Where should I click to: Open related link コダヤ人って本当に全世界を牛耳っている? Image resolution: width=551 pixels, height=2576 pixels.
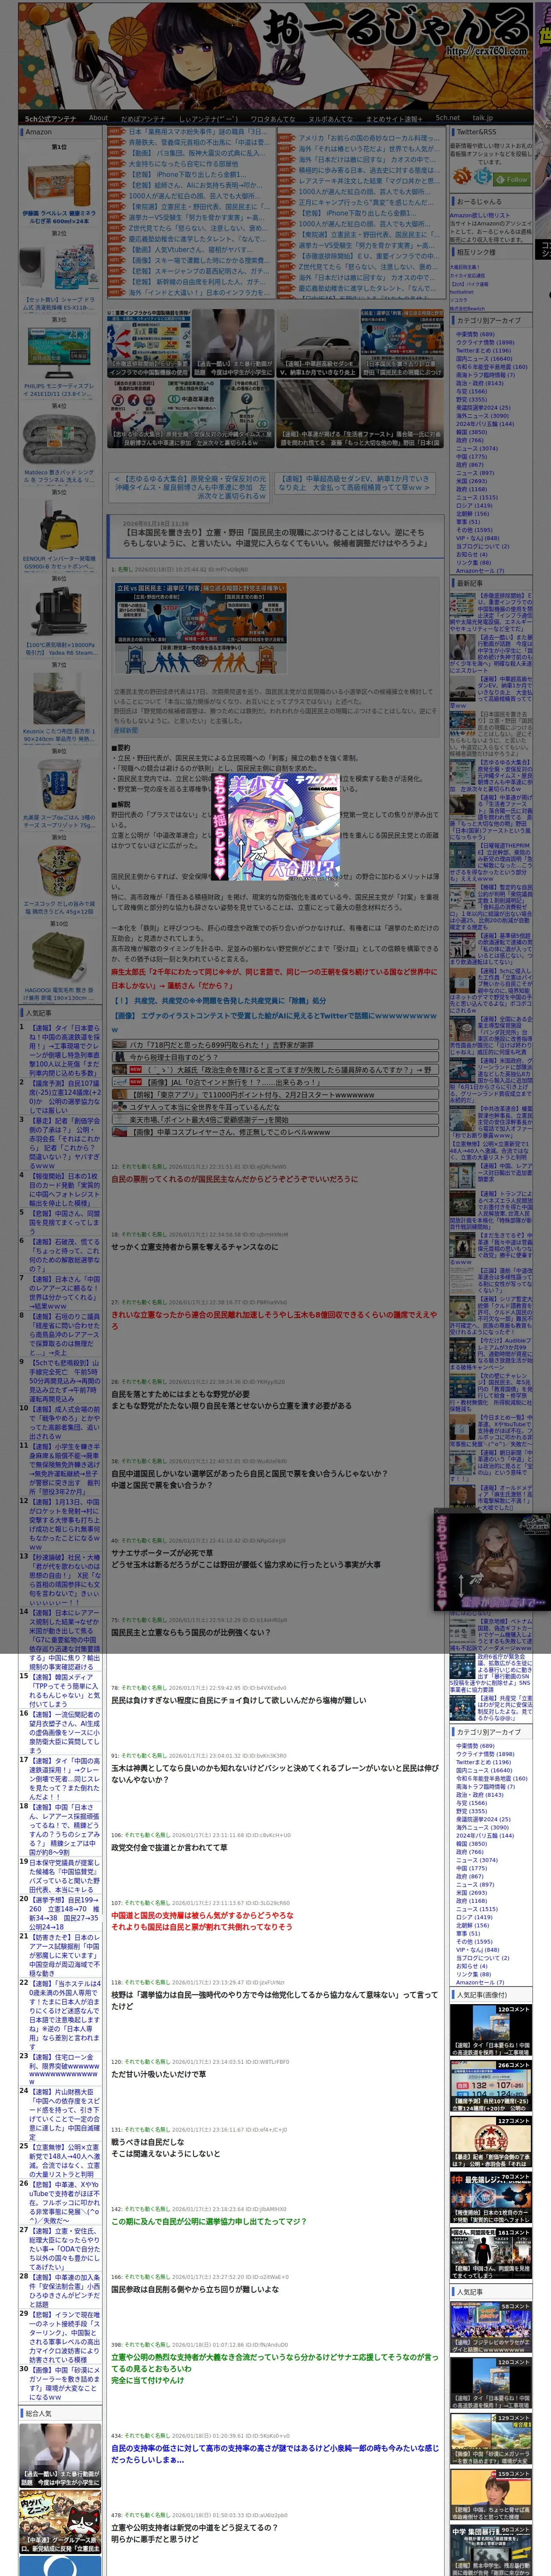pyautogui.click(x=275, y=1107)
